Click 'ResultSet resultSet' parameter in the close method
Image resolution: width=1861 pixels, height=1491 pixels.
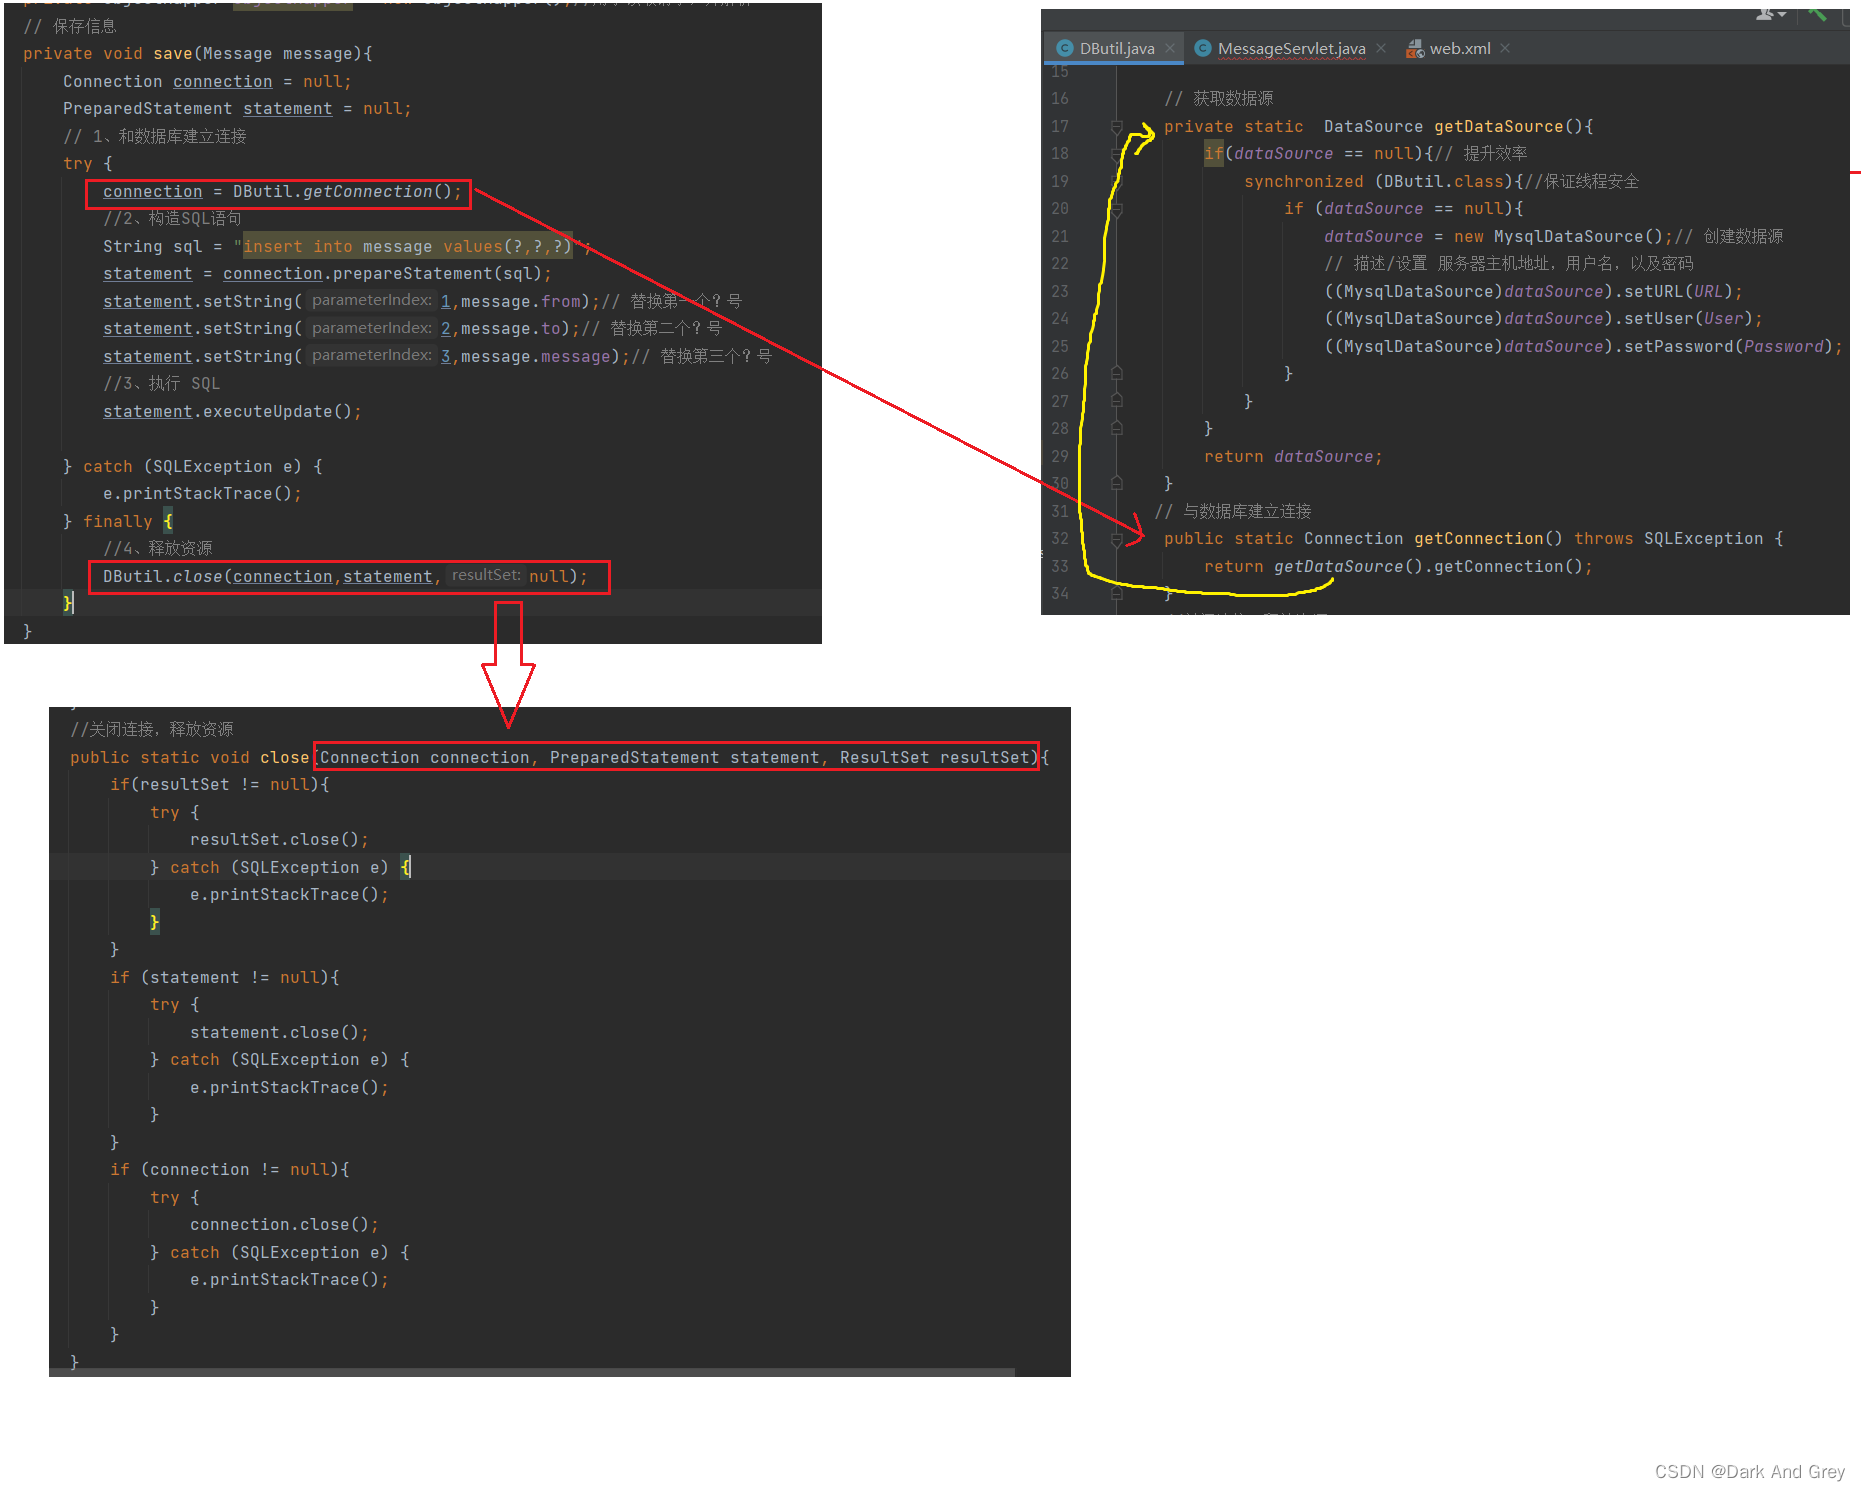pyautogui.click(x=934, y=757)
